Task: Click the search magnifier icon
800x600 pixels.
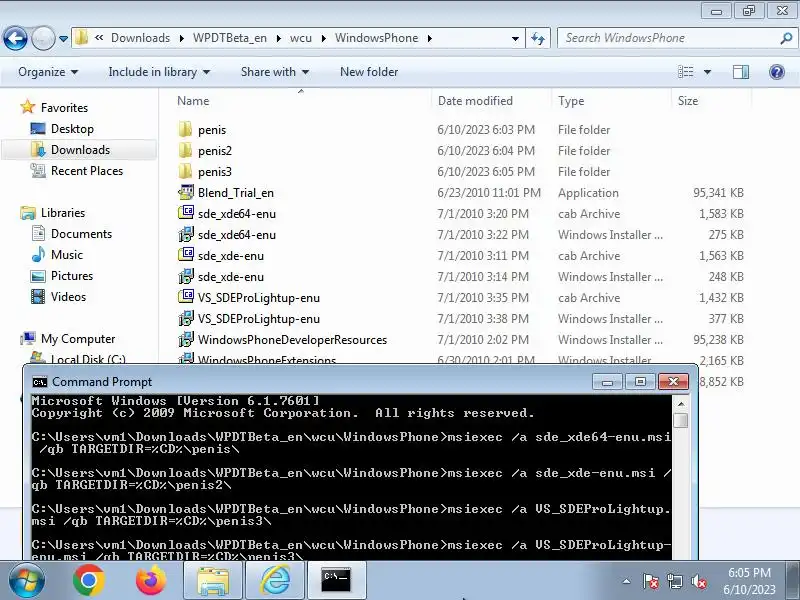Action: coord(786,38)
